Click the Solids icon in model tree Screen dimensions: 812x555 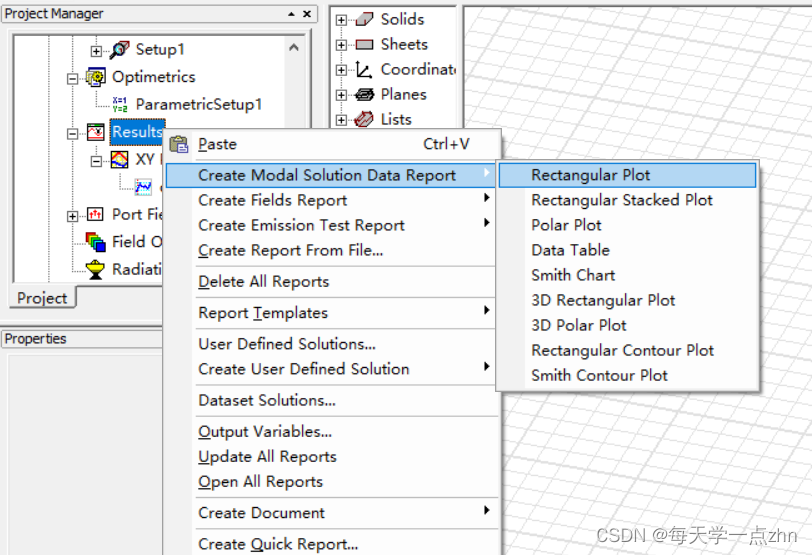[364, 20]
